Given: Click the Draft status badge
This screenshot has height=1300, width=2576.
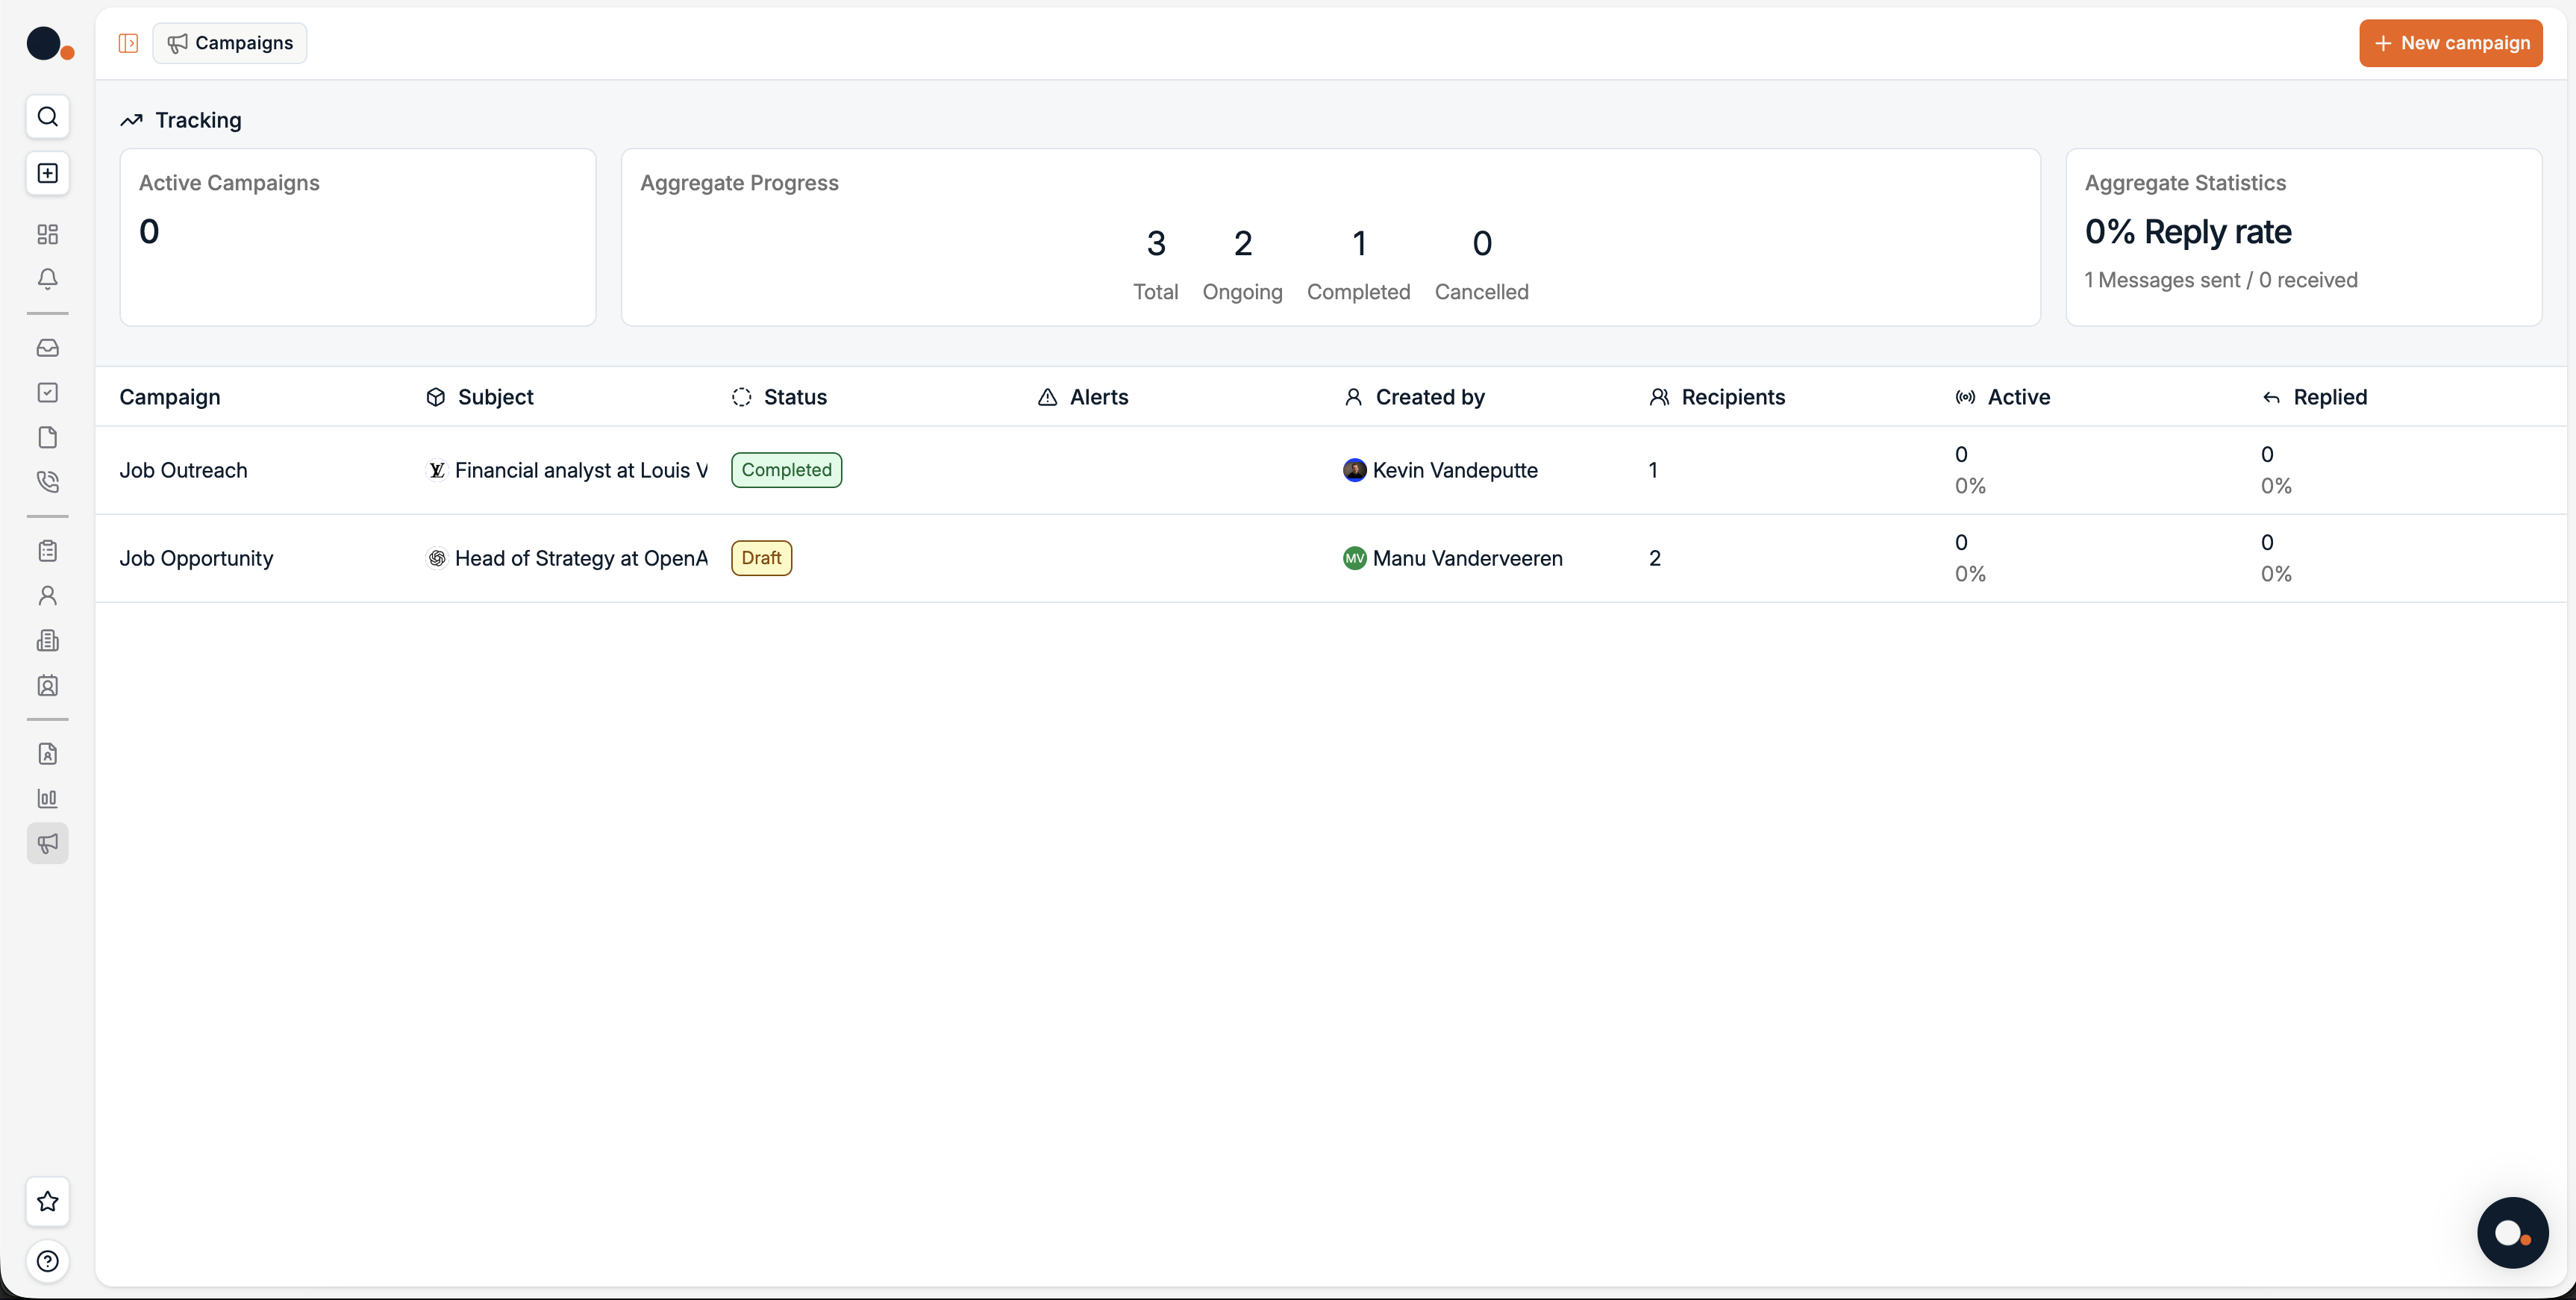Looking at the screenshot, I should pyautogui.click(x=761, y=558).
